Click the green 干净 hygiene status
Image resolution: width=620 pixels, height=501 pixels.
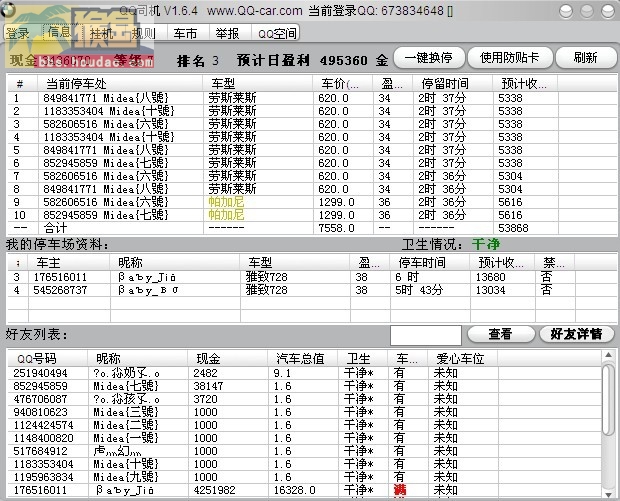486,244
